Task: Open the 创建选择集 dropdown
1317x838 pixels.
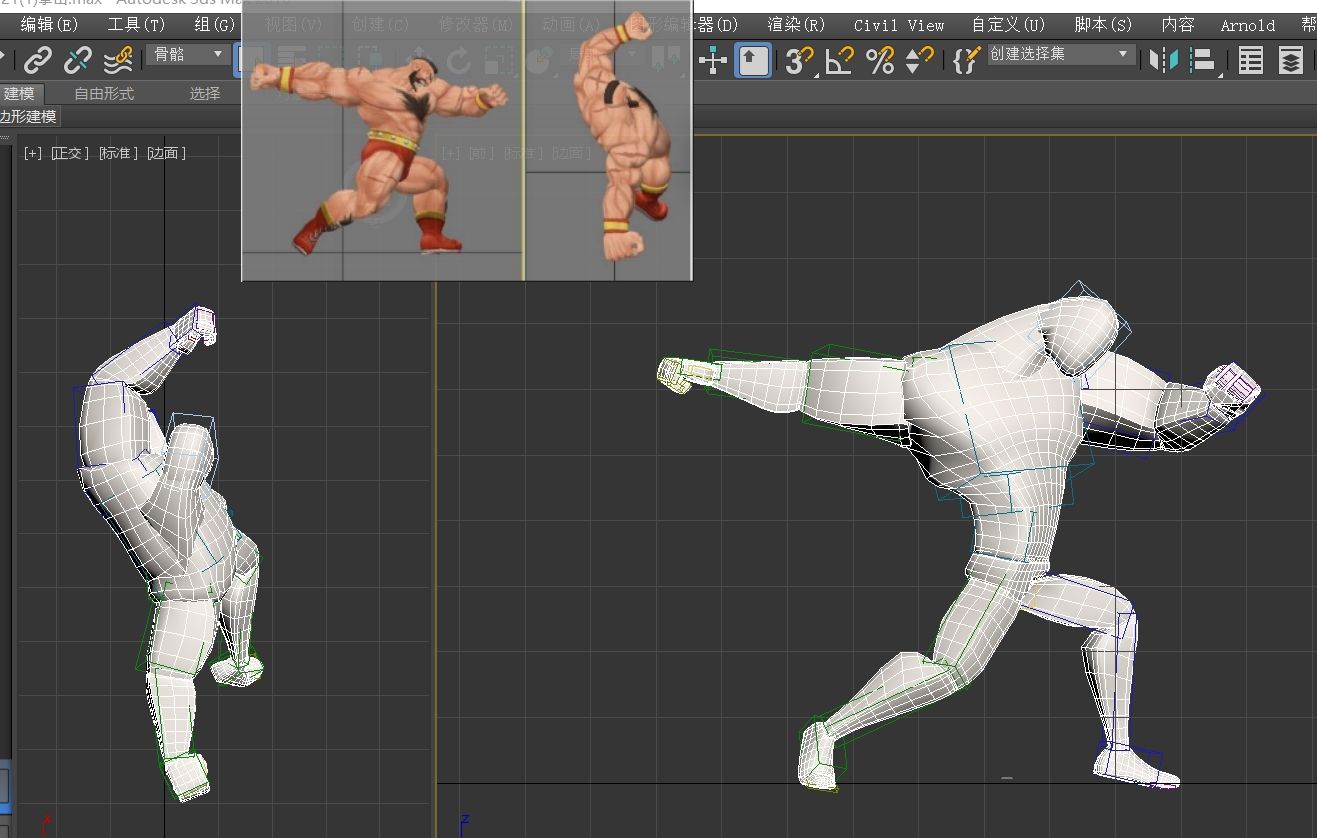Action: (x=1061, y=55)
